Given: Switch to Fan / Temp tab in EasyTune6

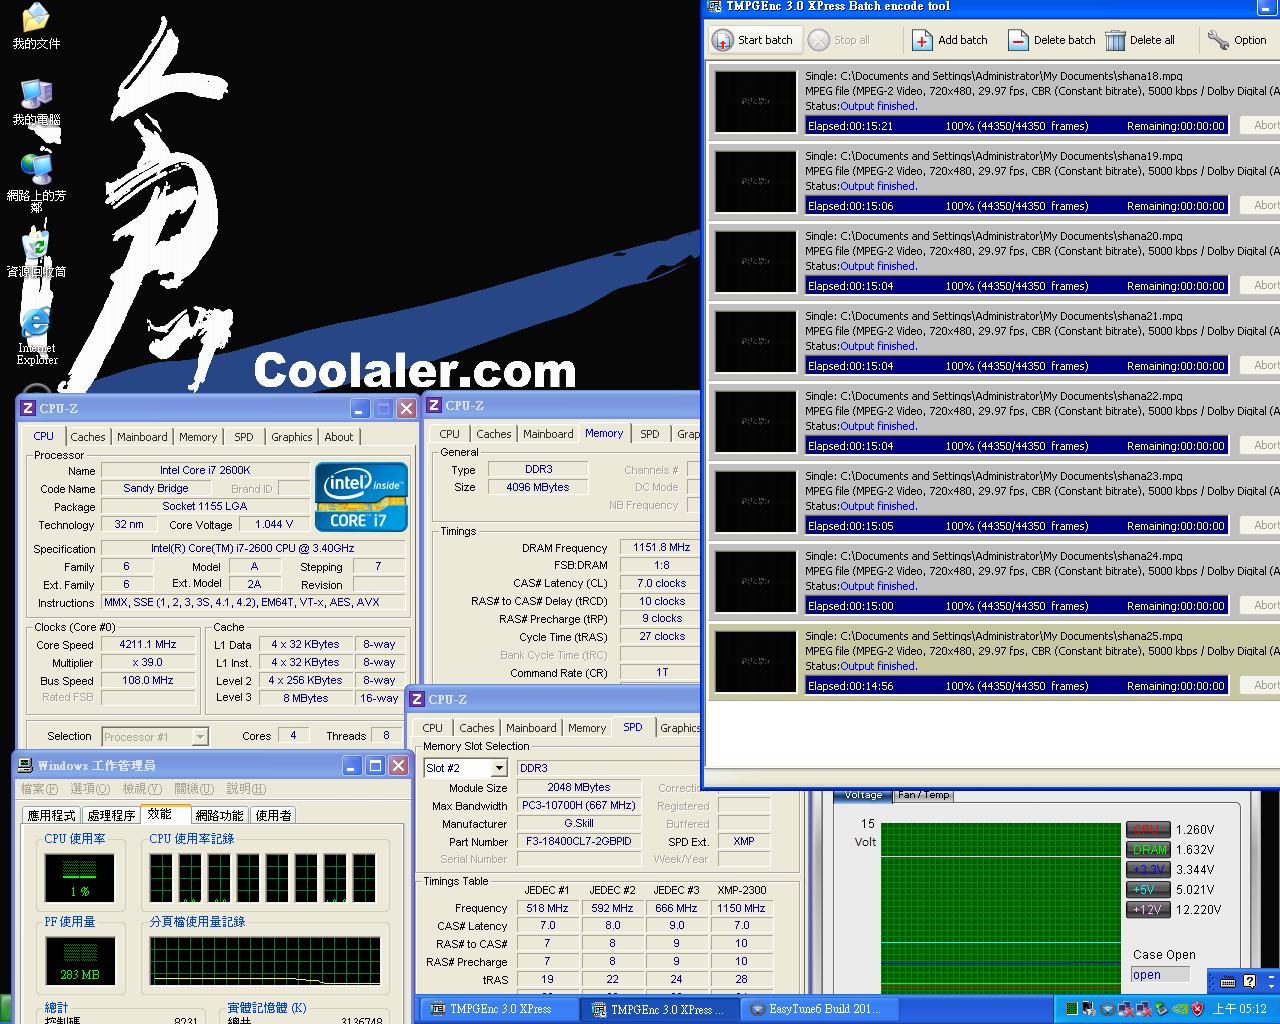Looking at the screenshot, I should tap(924, 795).
